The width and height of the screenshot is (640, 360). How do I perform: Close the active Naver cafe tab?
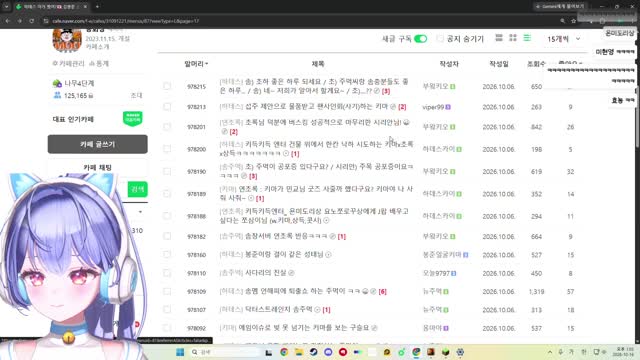coord(85,7)
